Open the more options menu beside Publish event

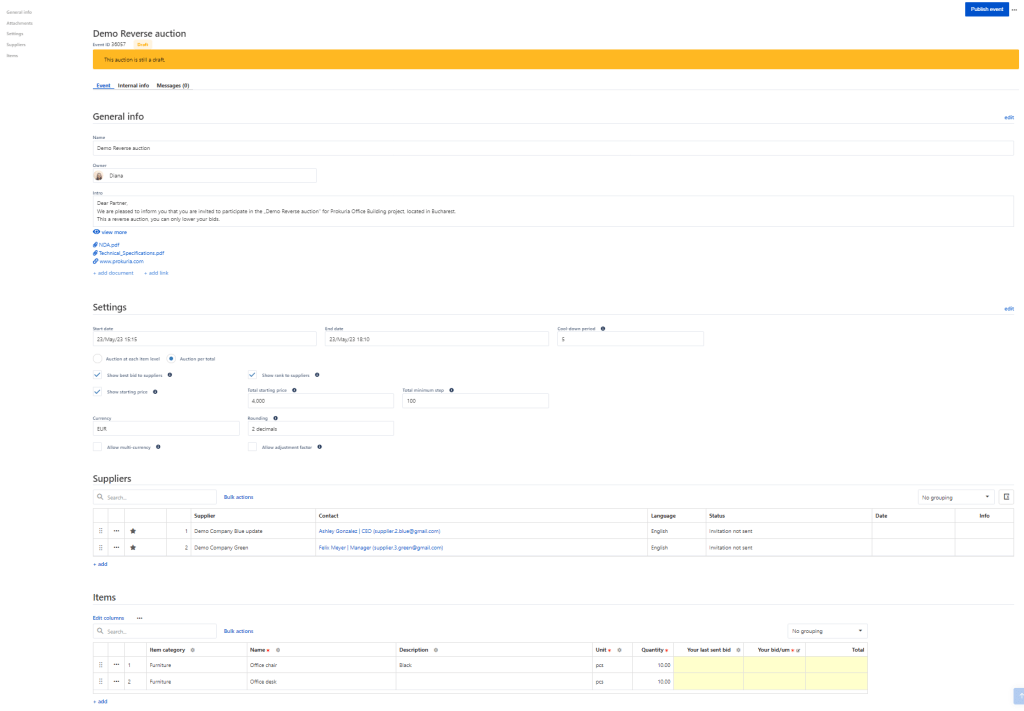[x=1014, y=9]
